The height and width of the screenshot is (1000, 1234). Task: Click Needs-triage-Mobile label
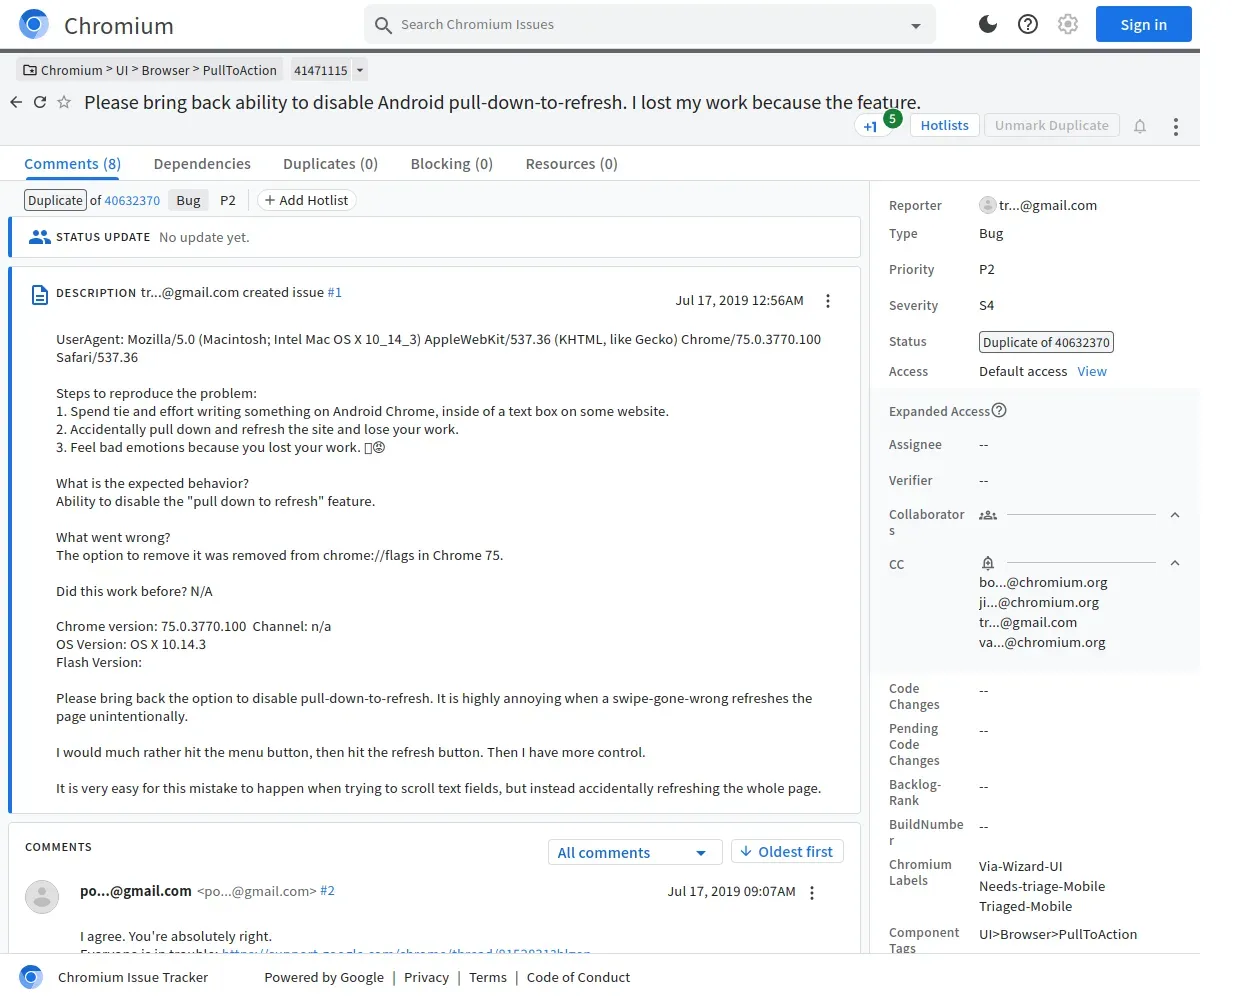1042,886
